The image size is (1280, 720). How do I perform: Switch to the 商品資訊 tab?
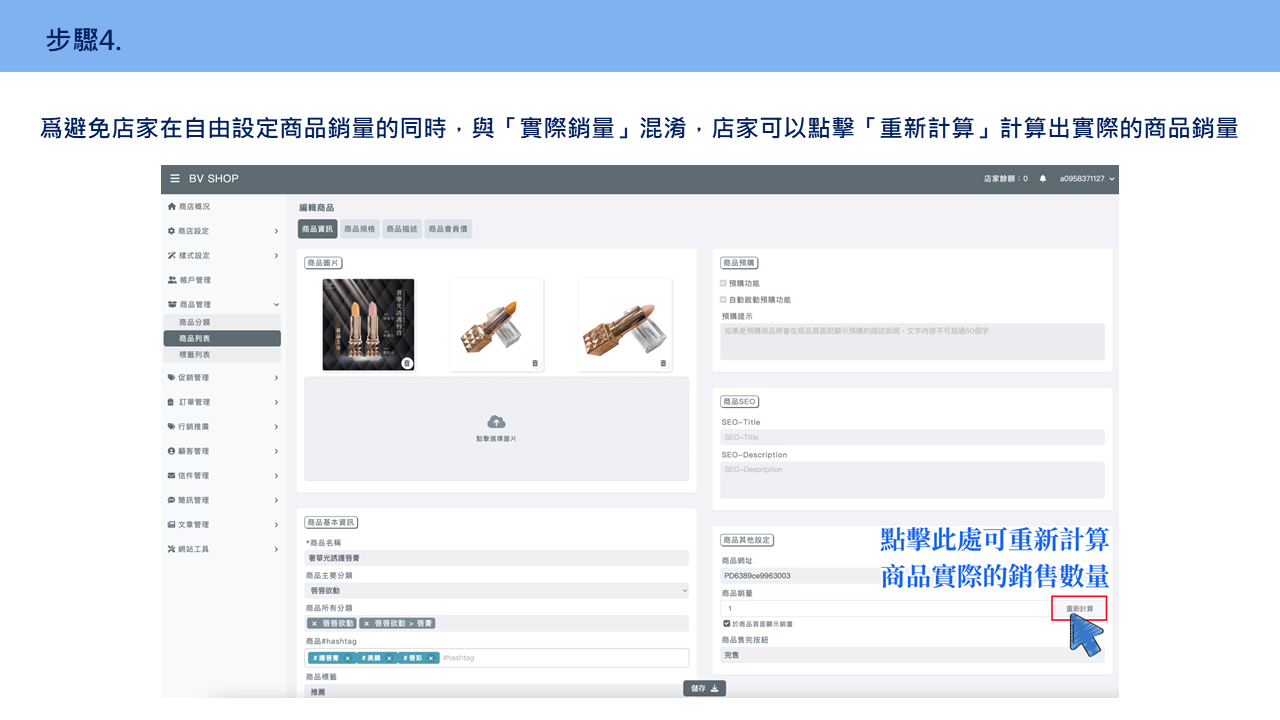(318, 229)
